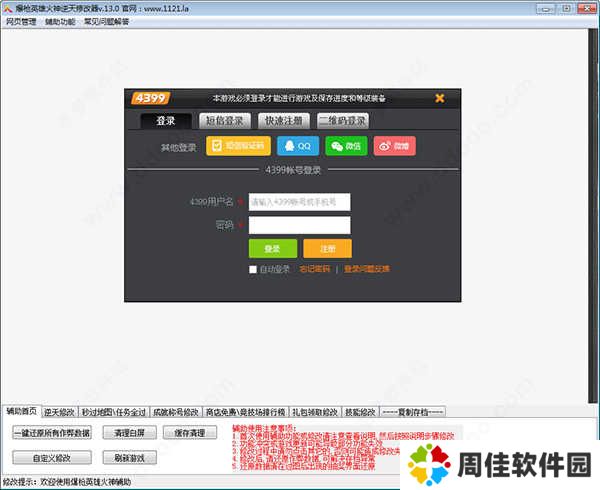
Task: Switch to the 礼包领取修改 tab
Action: click(x=315, y=412)
